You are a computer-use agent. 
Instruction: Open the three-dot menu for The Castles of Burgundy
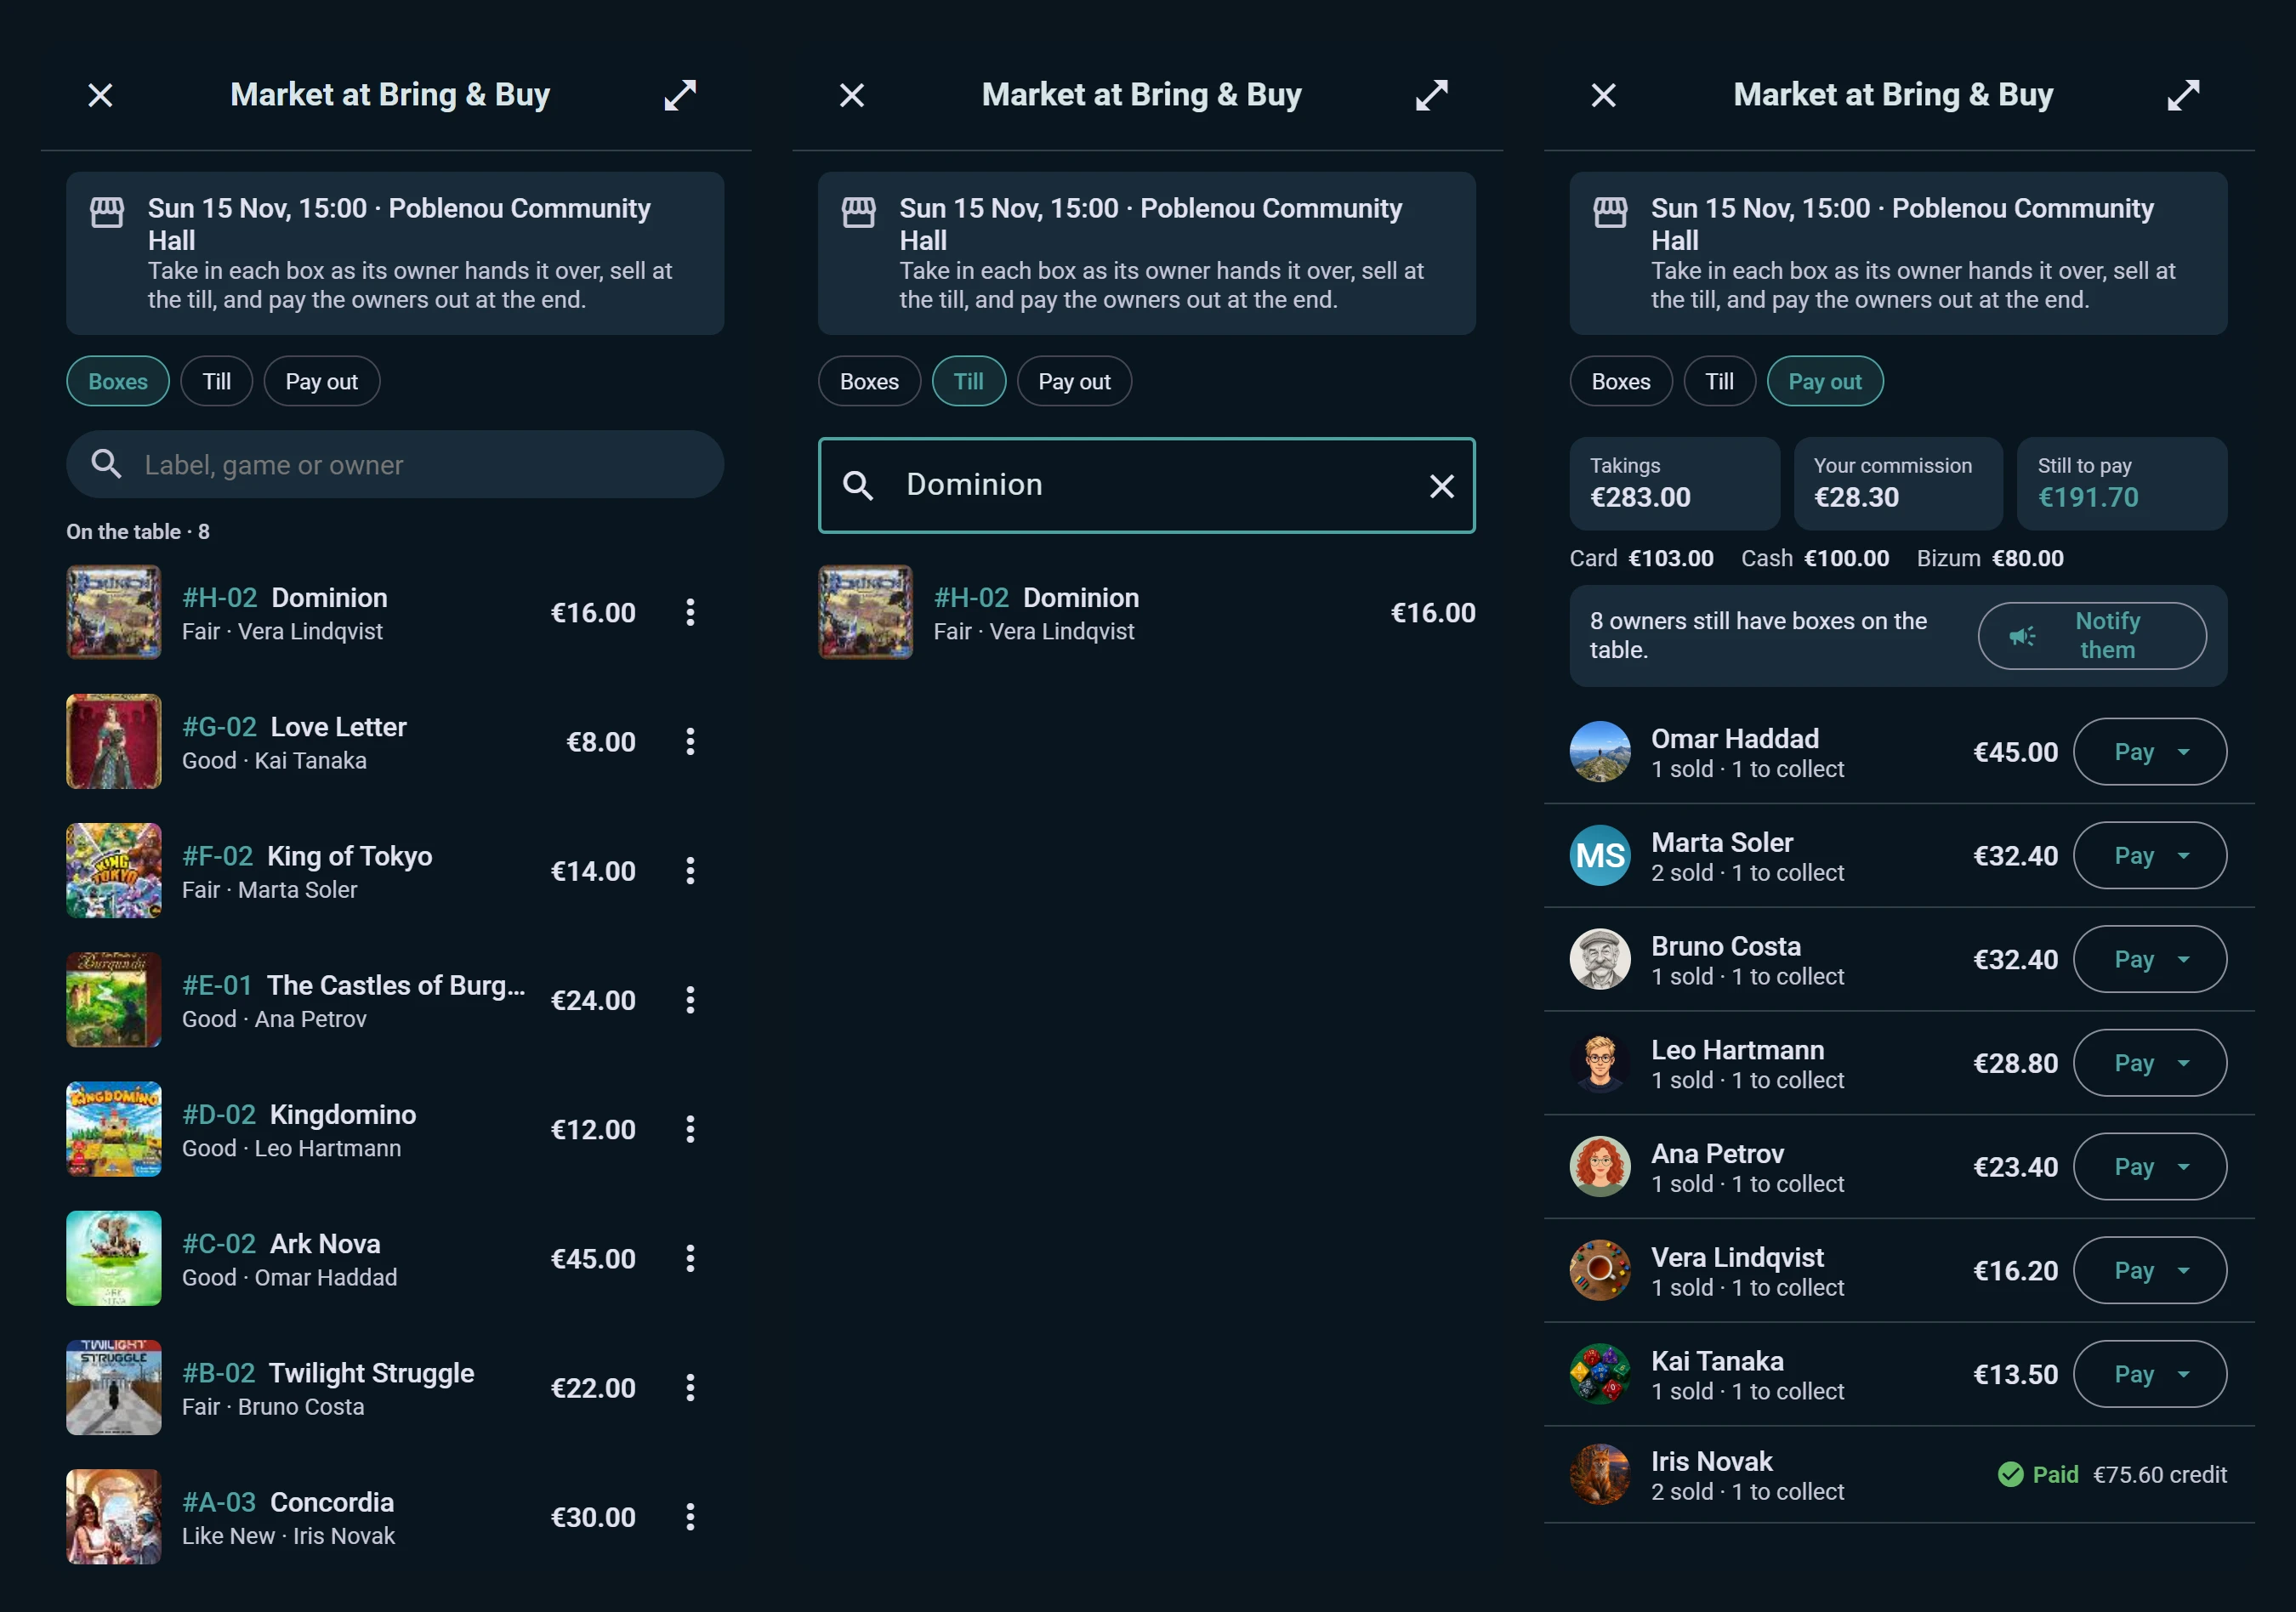[690, 1000]
